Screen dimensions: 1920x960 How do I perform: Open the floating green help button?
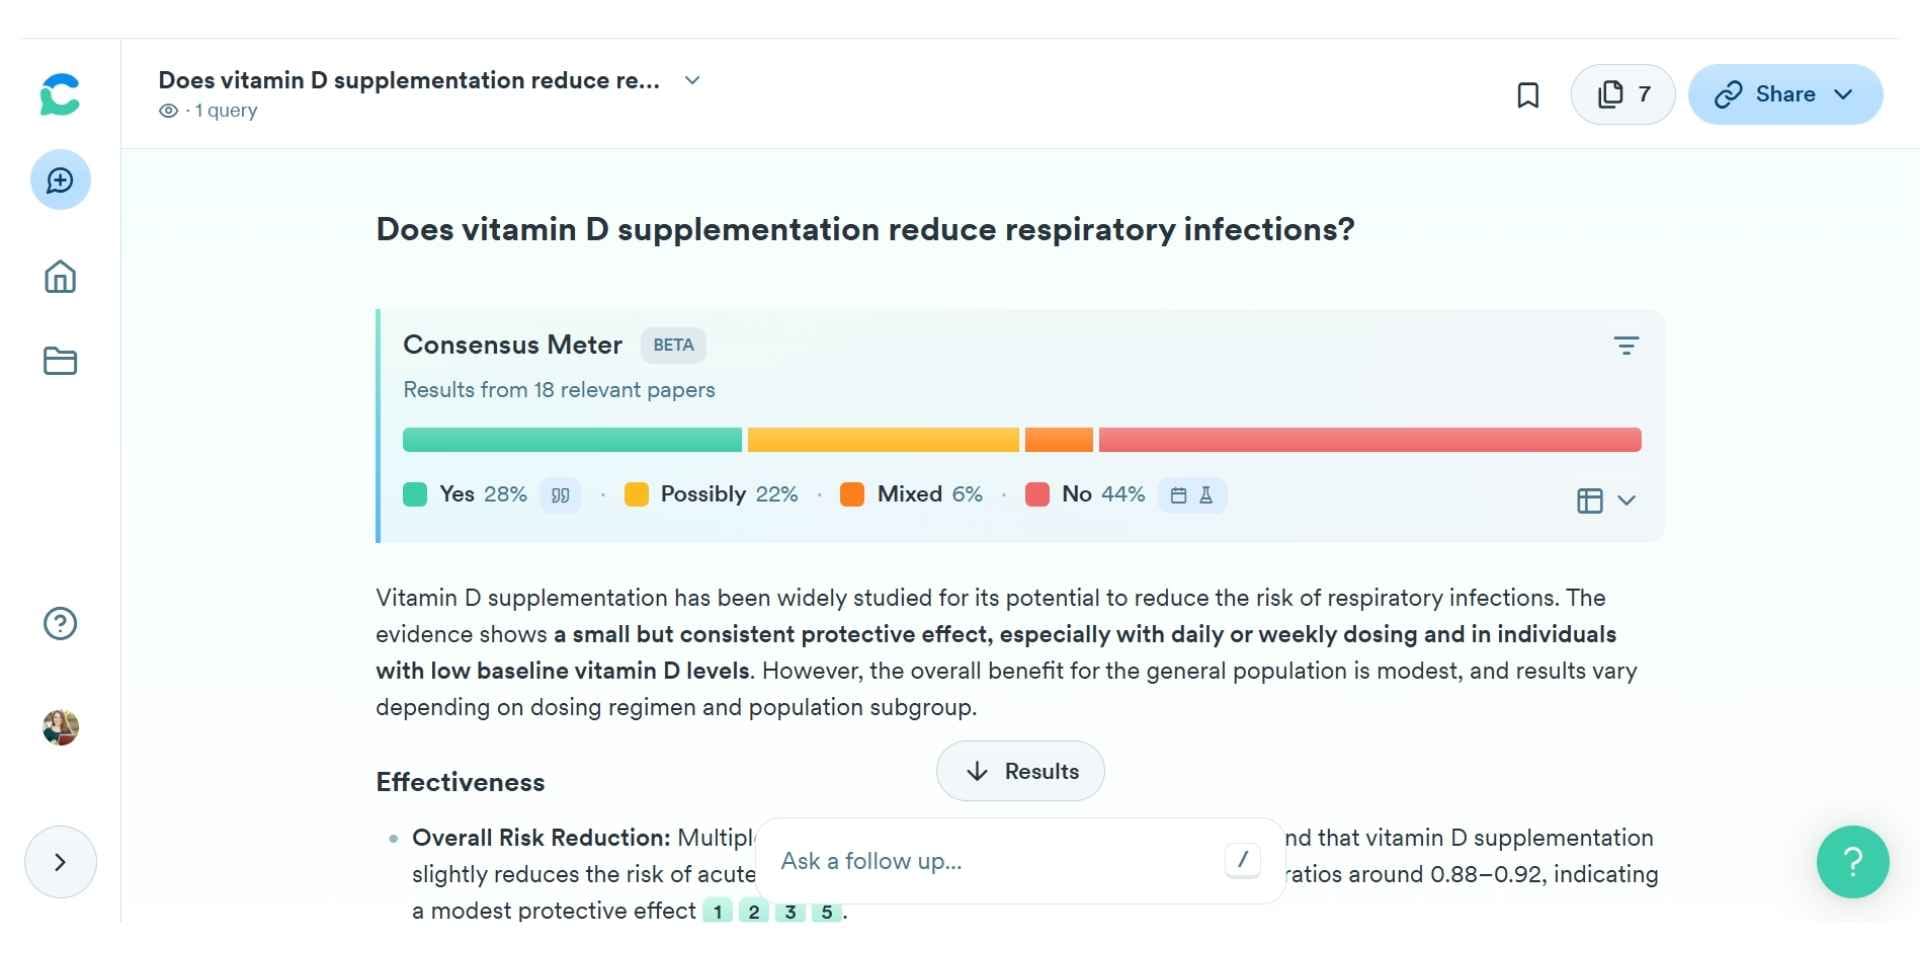click(x=1852, y=862)
